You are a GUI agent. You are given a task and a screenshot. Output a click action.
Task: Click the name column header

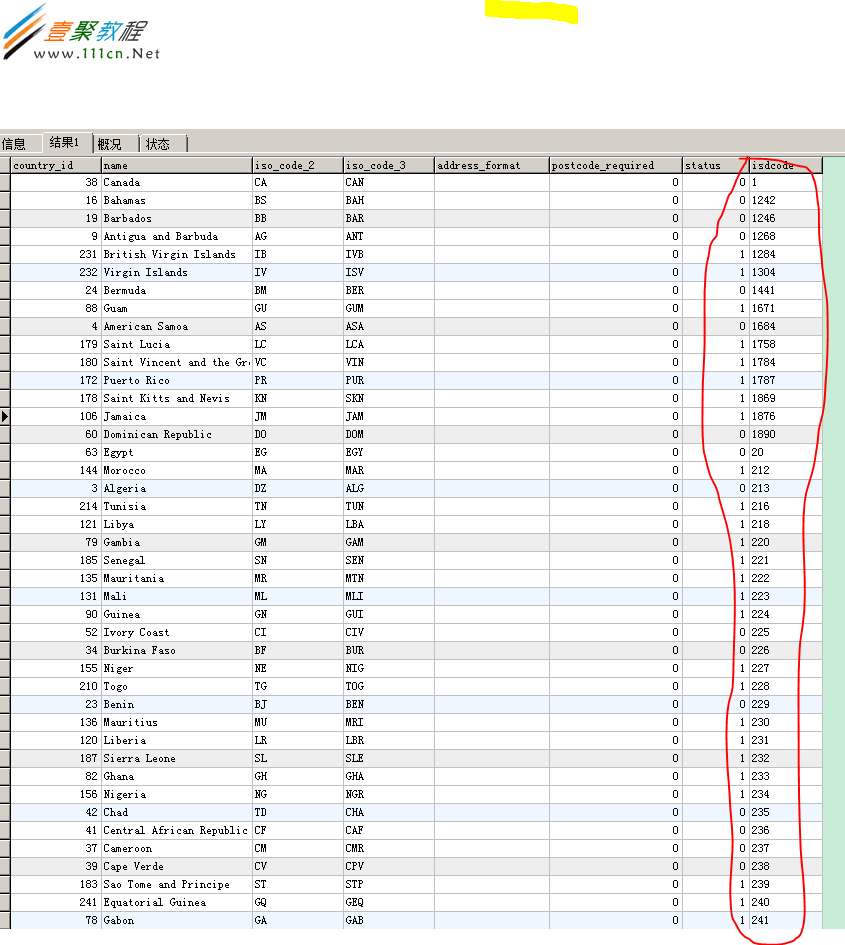(x=177, y=165)
